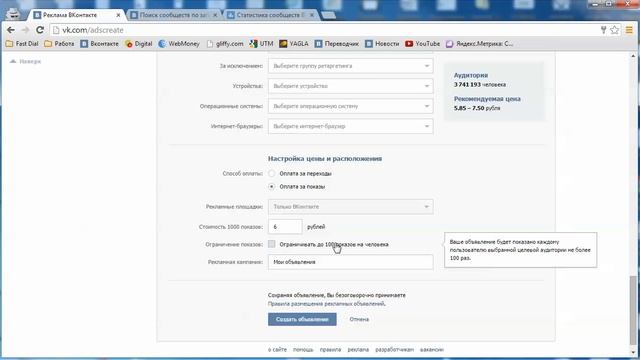Open разработчикам footer link

(x=394, y=350)
